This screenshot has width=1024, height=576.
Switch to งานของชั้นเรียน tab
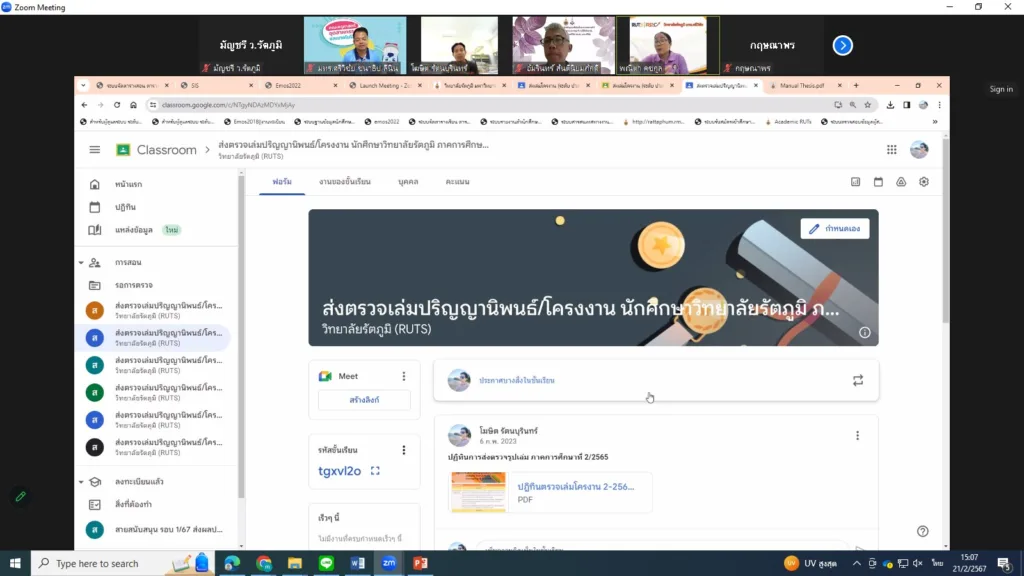(x=345, y=182)
